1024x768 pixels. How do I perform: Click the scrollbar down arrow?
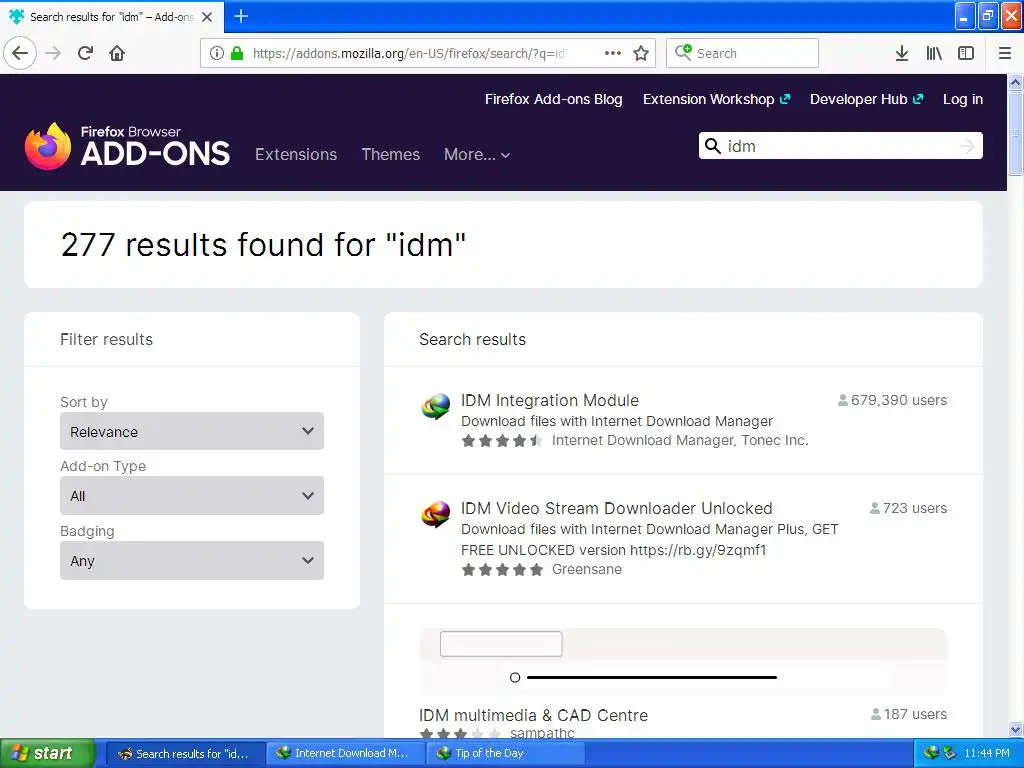pos(1015,729)
